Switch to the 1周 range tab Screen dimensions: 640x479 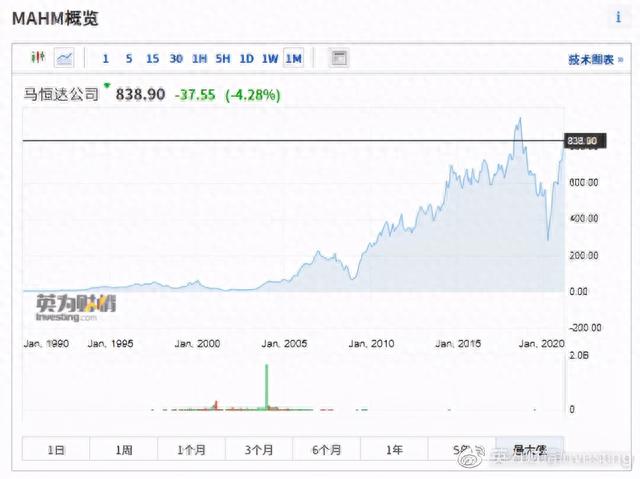pos(124,450)
